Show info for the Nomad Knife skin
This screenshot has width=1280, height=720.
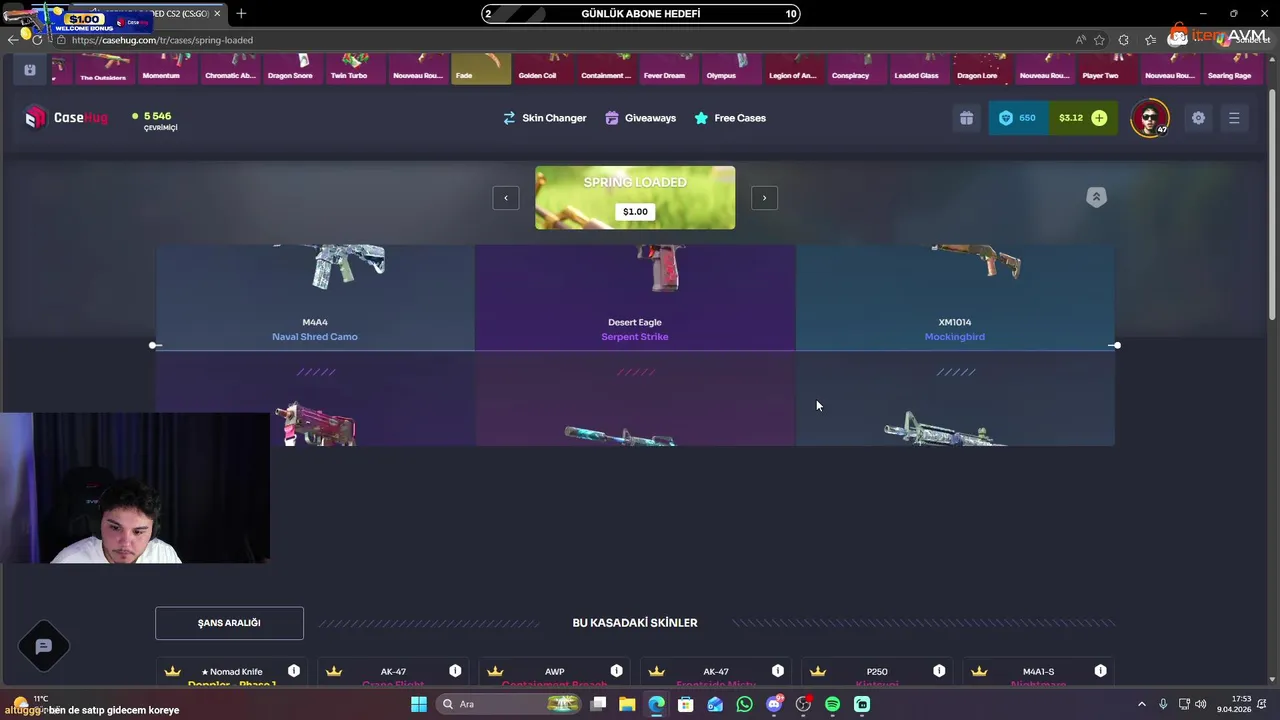[x=294, y=671]
